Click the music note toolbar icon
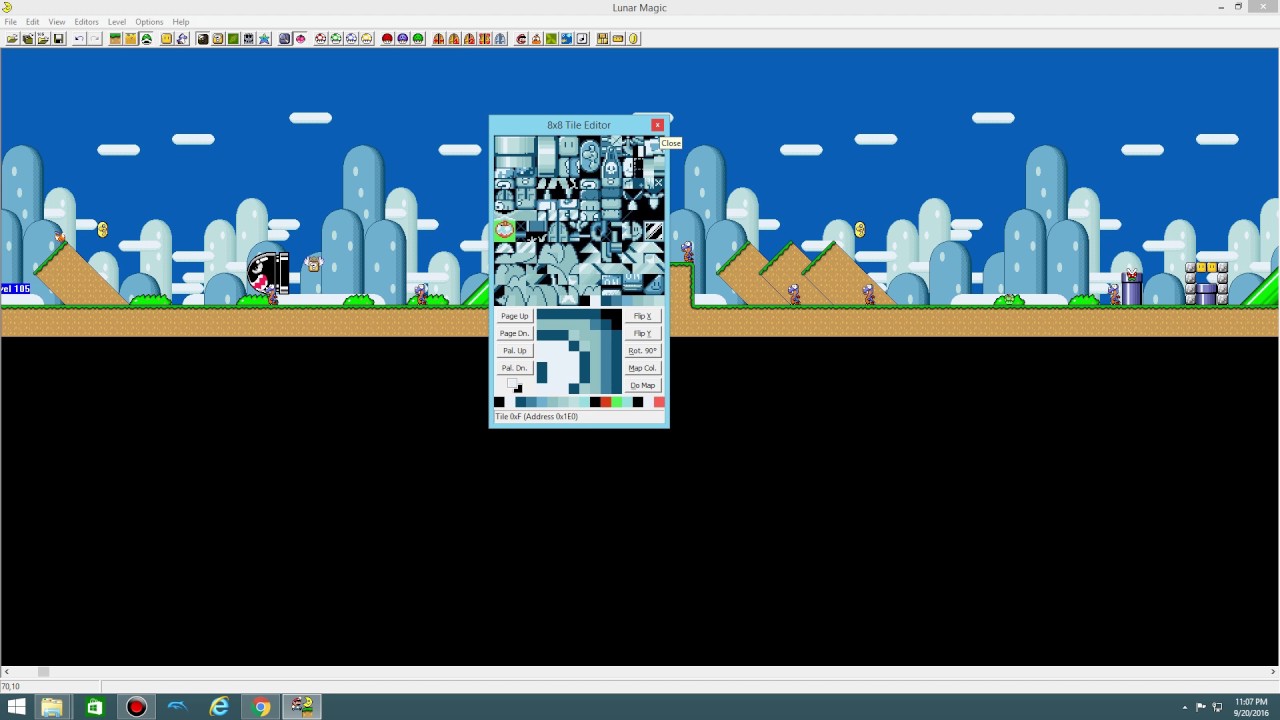The height and width of the screenshot is (720, 1280). pyautogui.click(x=582, y=39)
